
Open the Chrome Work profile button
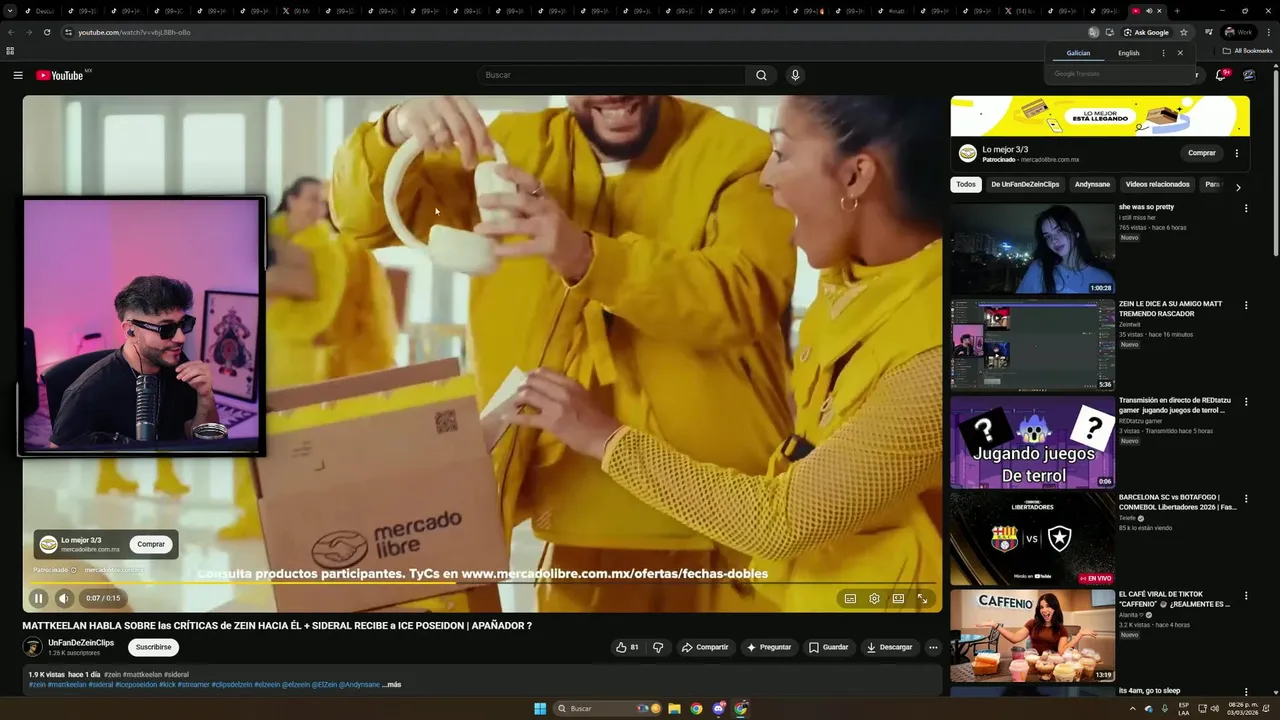point(1238,32)
